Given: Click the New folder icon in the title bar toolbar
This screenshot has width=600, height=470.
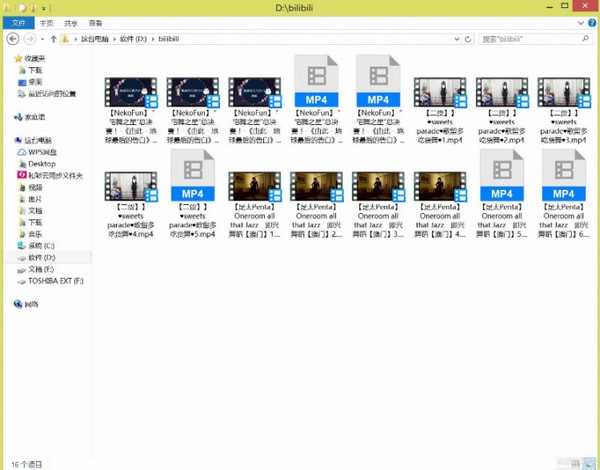Looking at the screenshot, I should pyautogui.click(x=33, y=7).
